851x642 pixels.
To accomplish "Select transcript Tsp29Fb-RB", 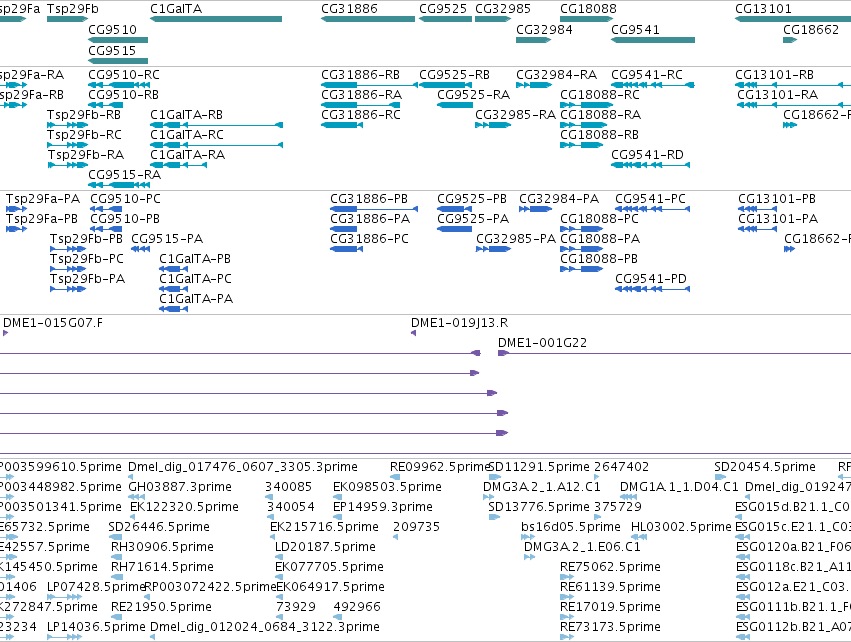I will [68, 125].
